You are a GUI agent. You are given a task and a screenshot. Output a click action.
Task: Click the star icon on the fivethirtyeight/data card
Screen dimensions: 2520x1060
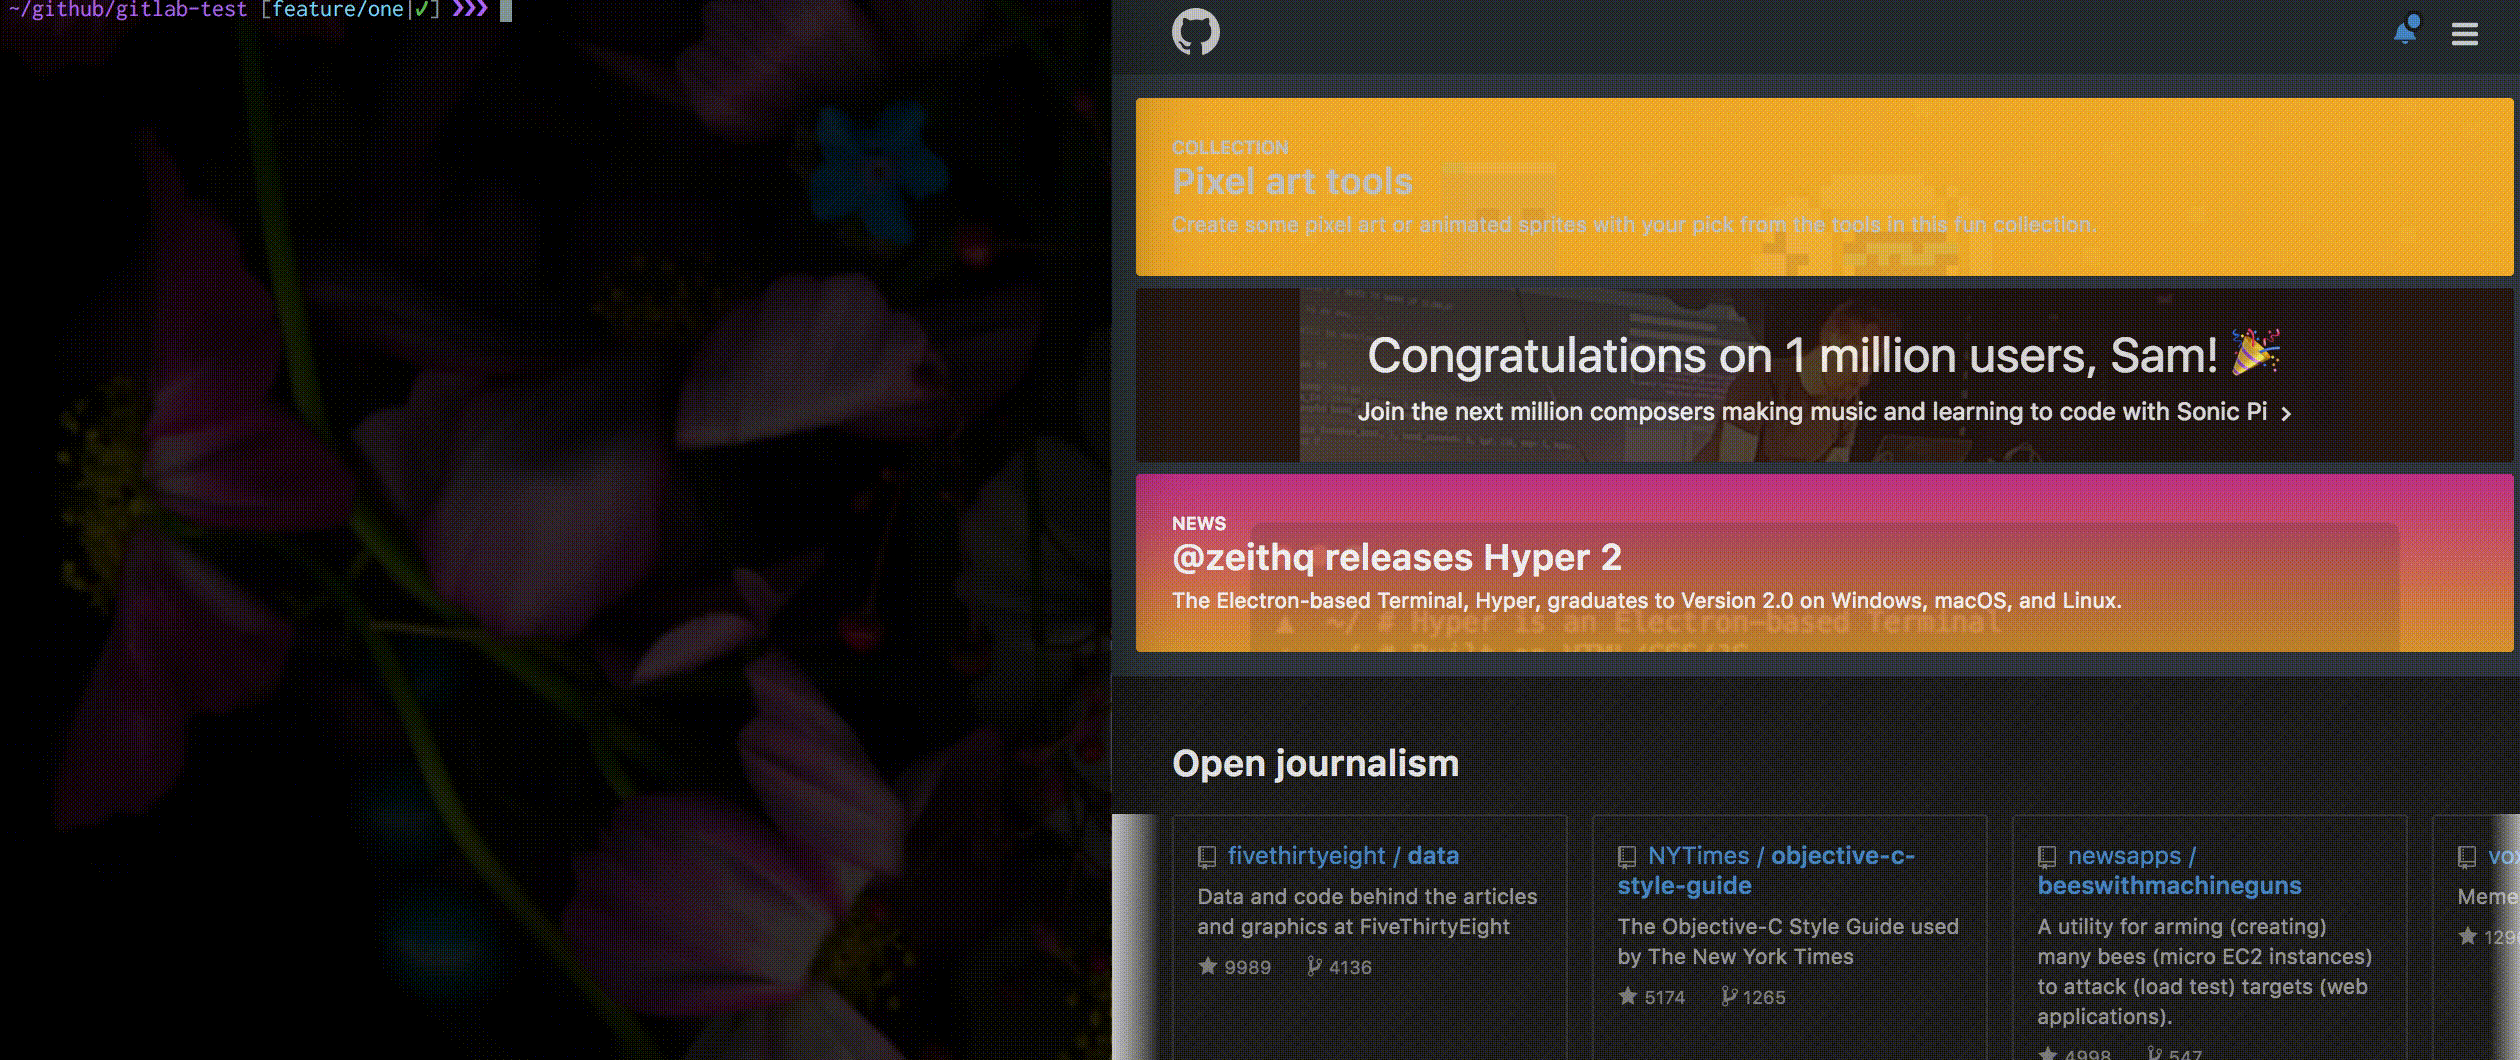tap(1208, 967)
